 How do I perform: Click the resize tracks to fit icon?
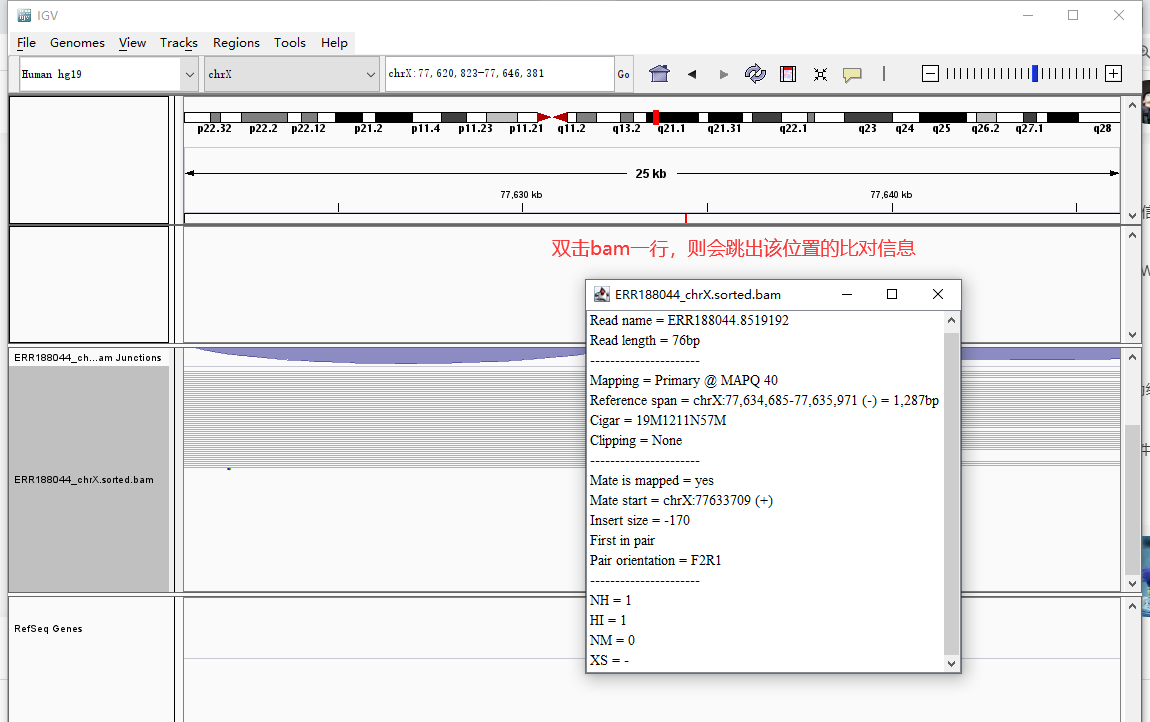(x=820, y=74)
